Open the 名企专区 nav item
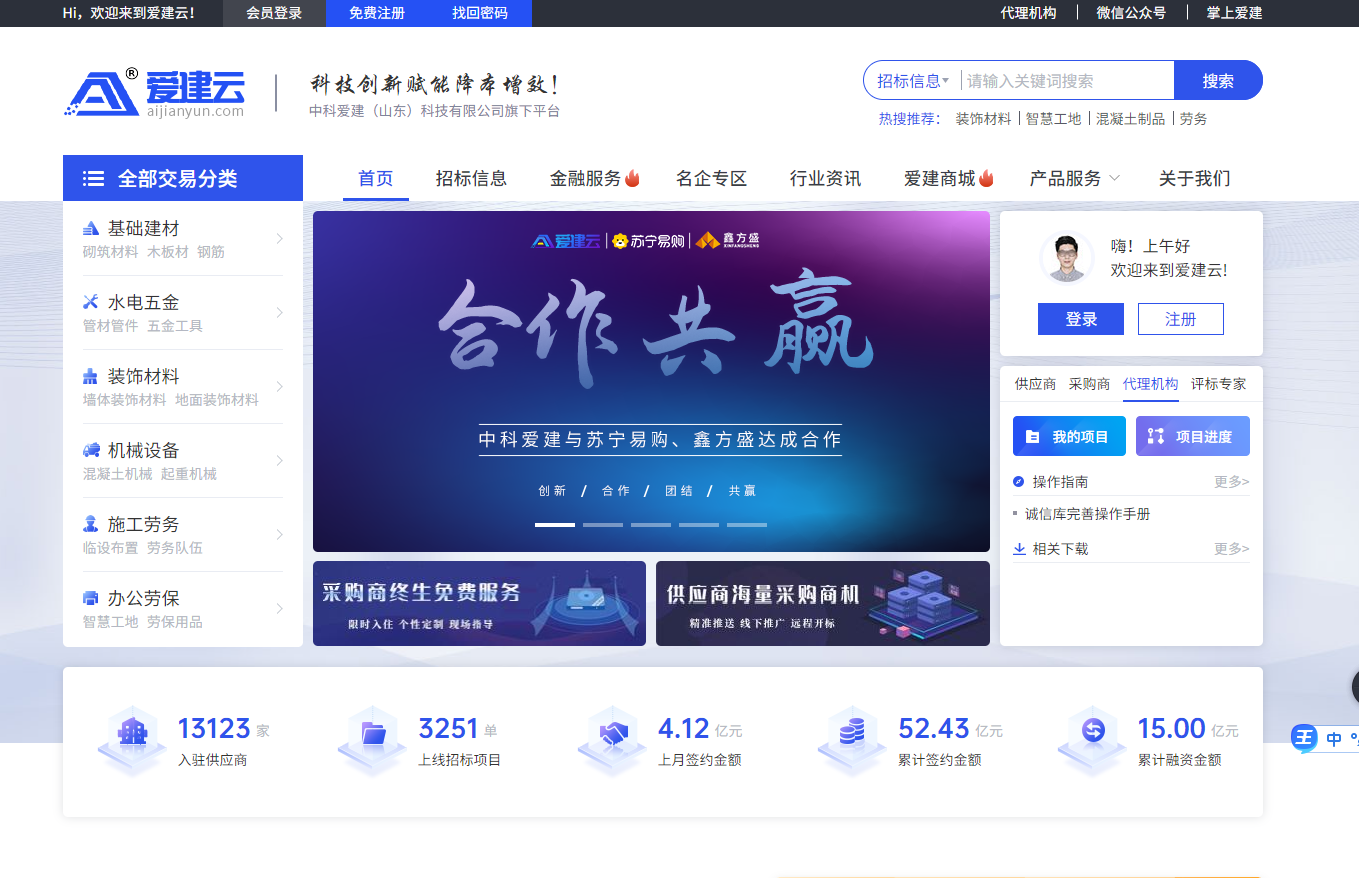The image size is (1359, 878). click(711, 179)
